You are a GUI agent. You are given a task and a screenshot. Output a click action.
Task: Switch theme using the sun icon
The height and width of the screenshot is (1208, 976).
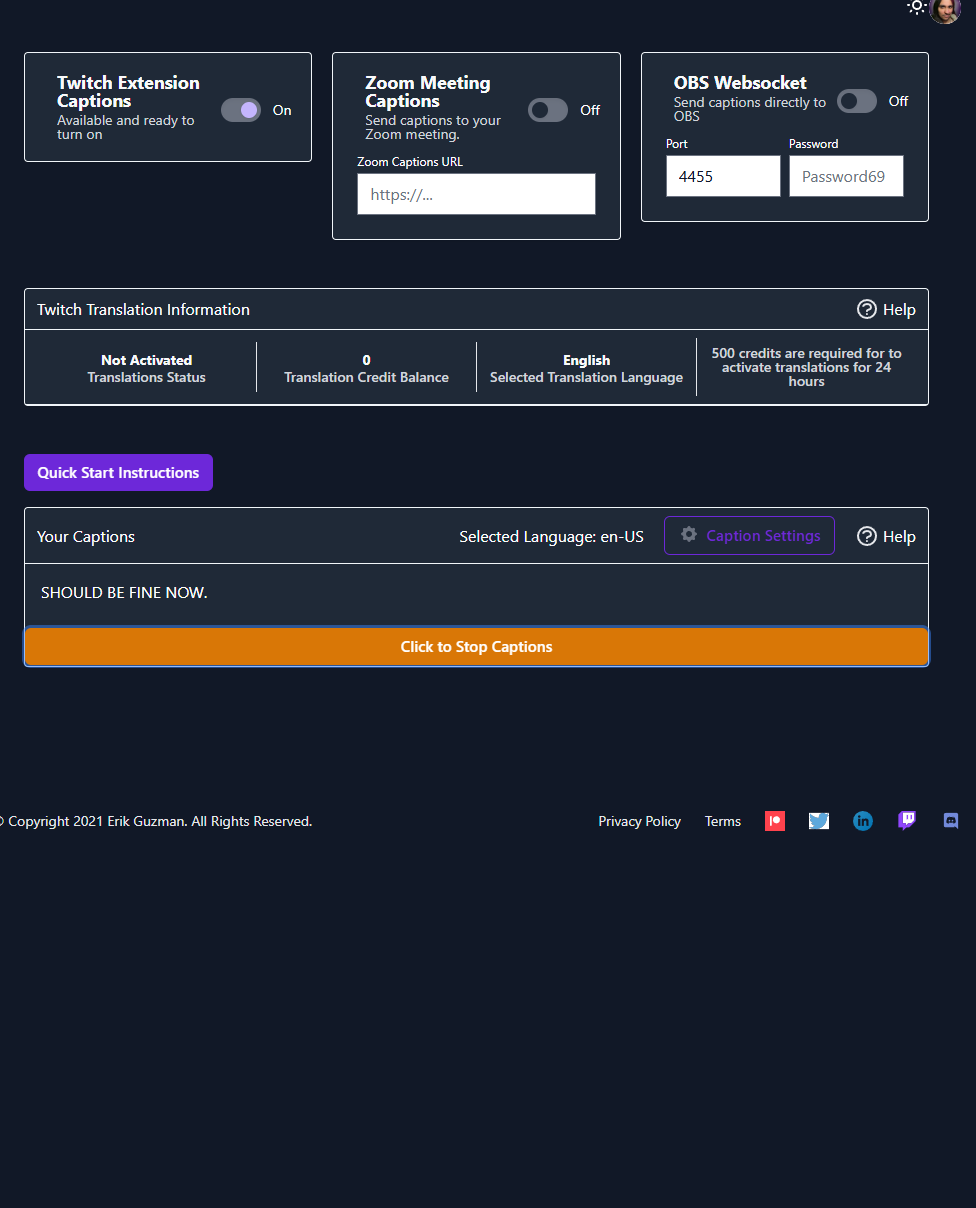[x=916, y=7]
